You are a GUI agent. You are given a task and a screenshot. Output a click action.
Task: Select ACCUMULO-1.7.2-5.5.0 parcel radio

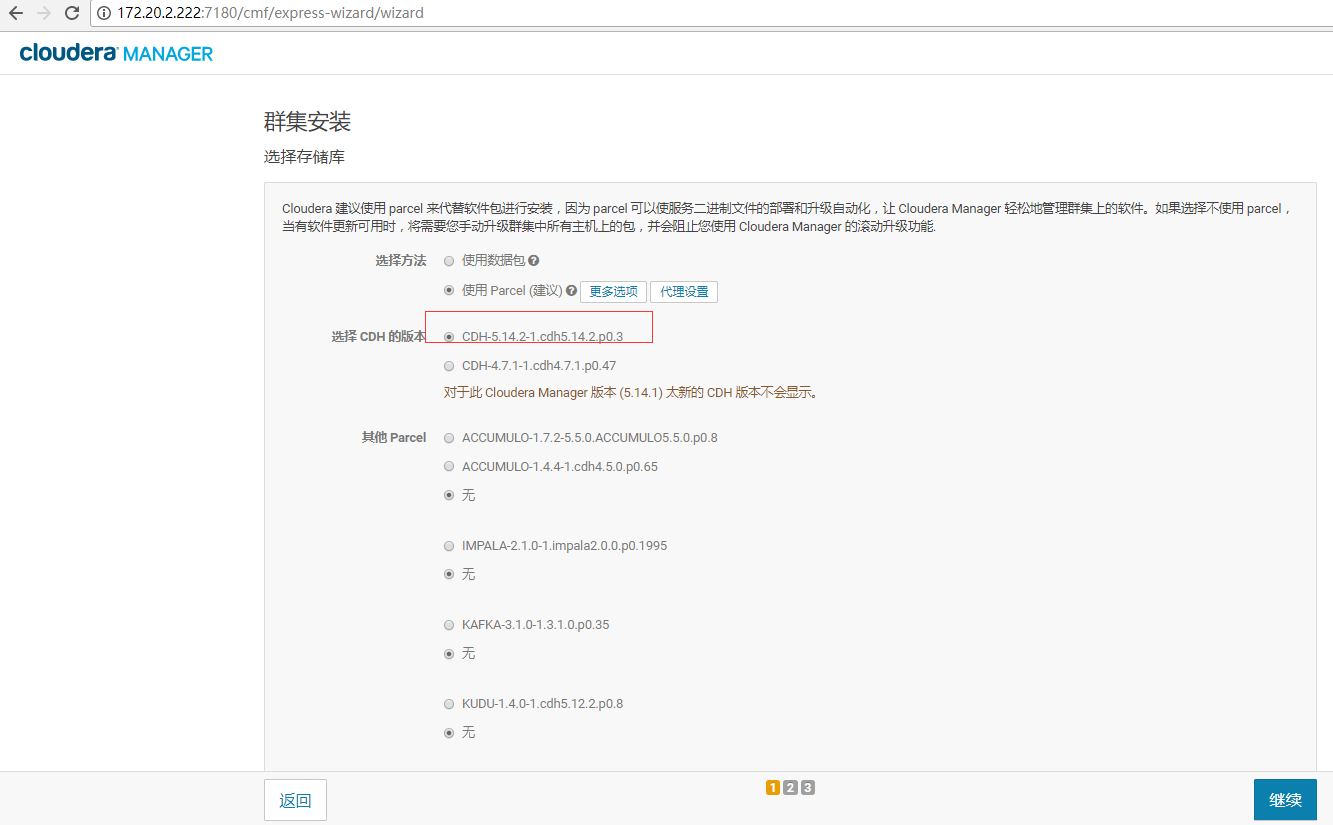449,438
